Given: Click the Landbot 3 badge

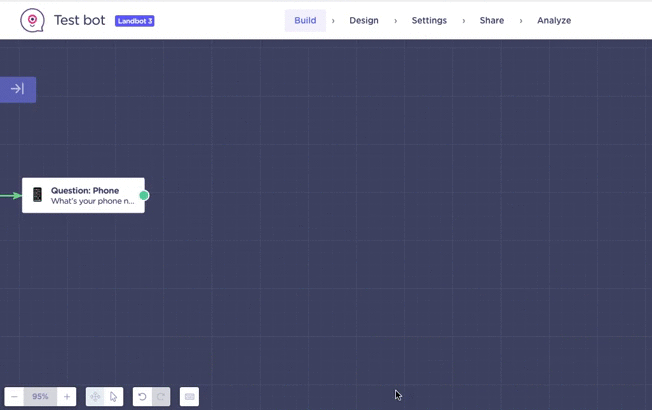Looking at the screenshot, I should pos(135,21).
